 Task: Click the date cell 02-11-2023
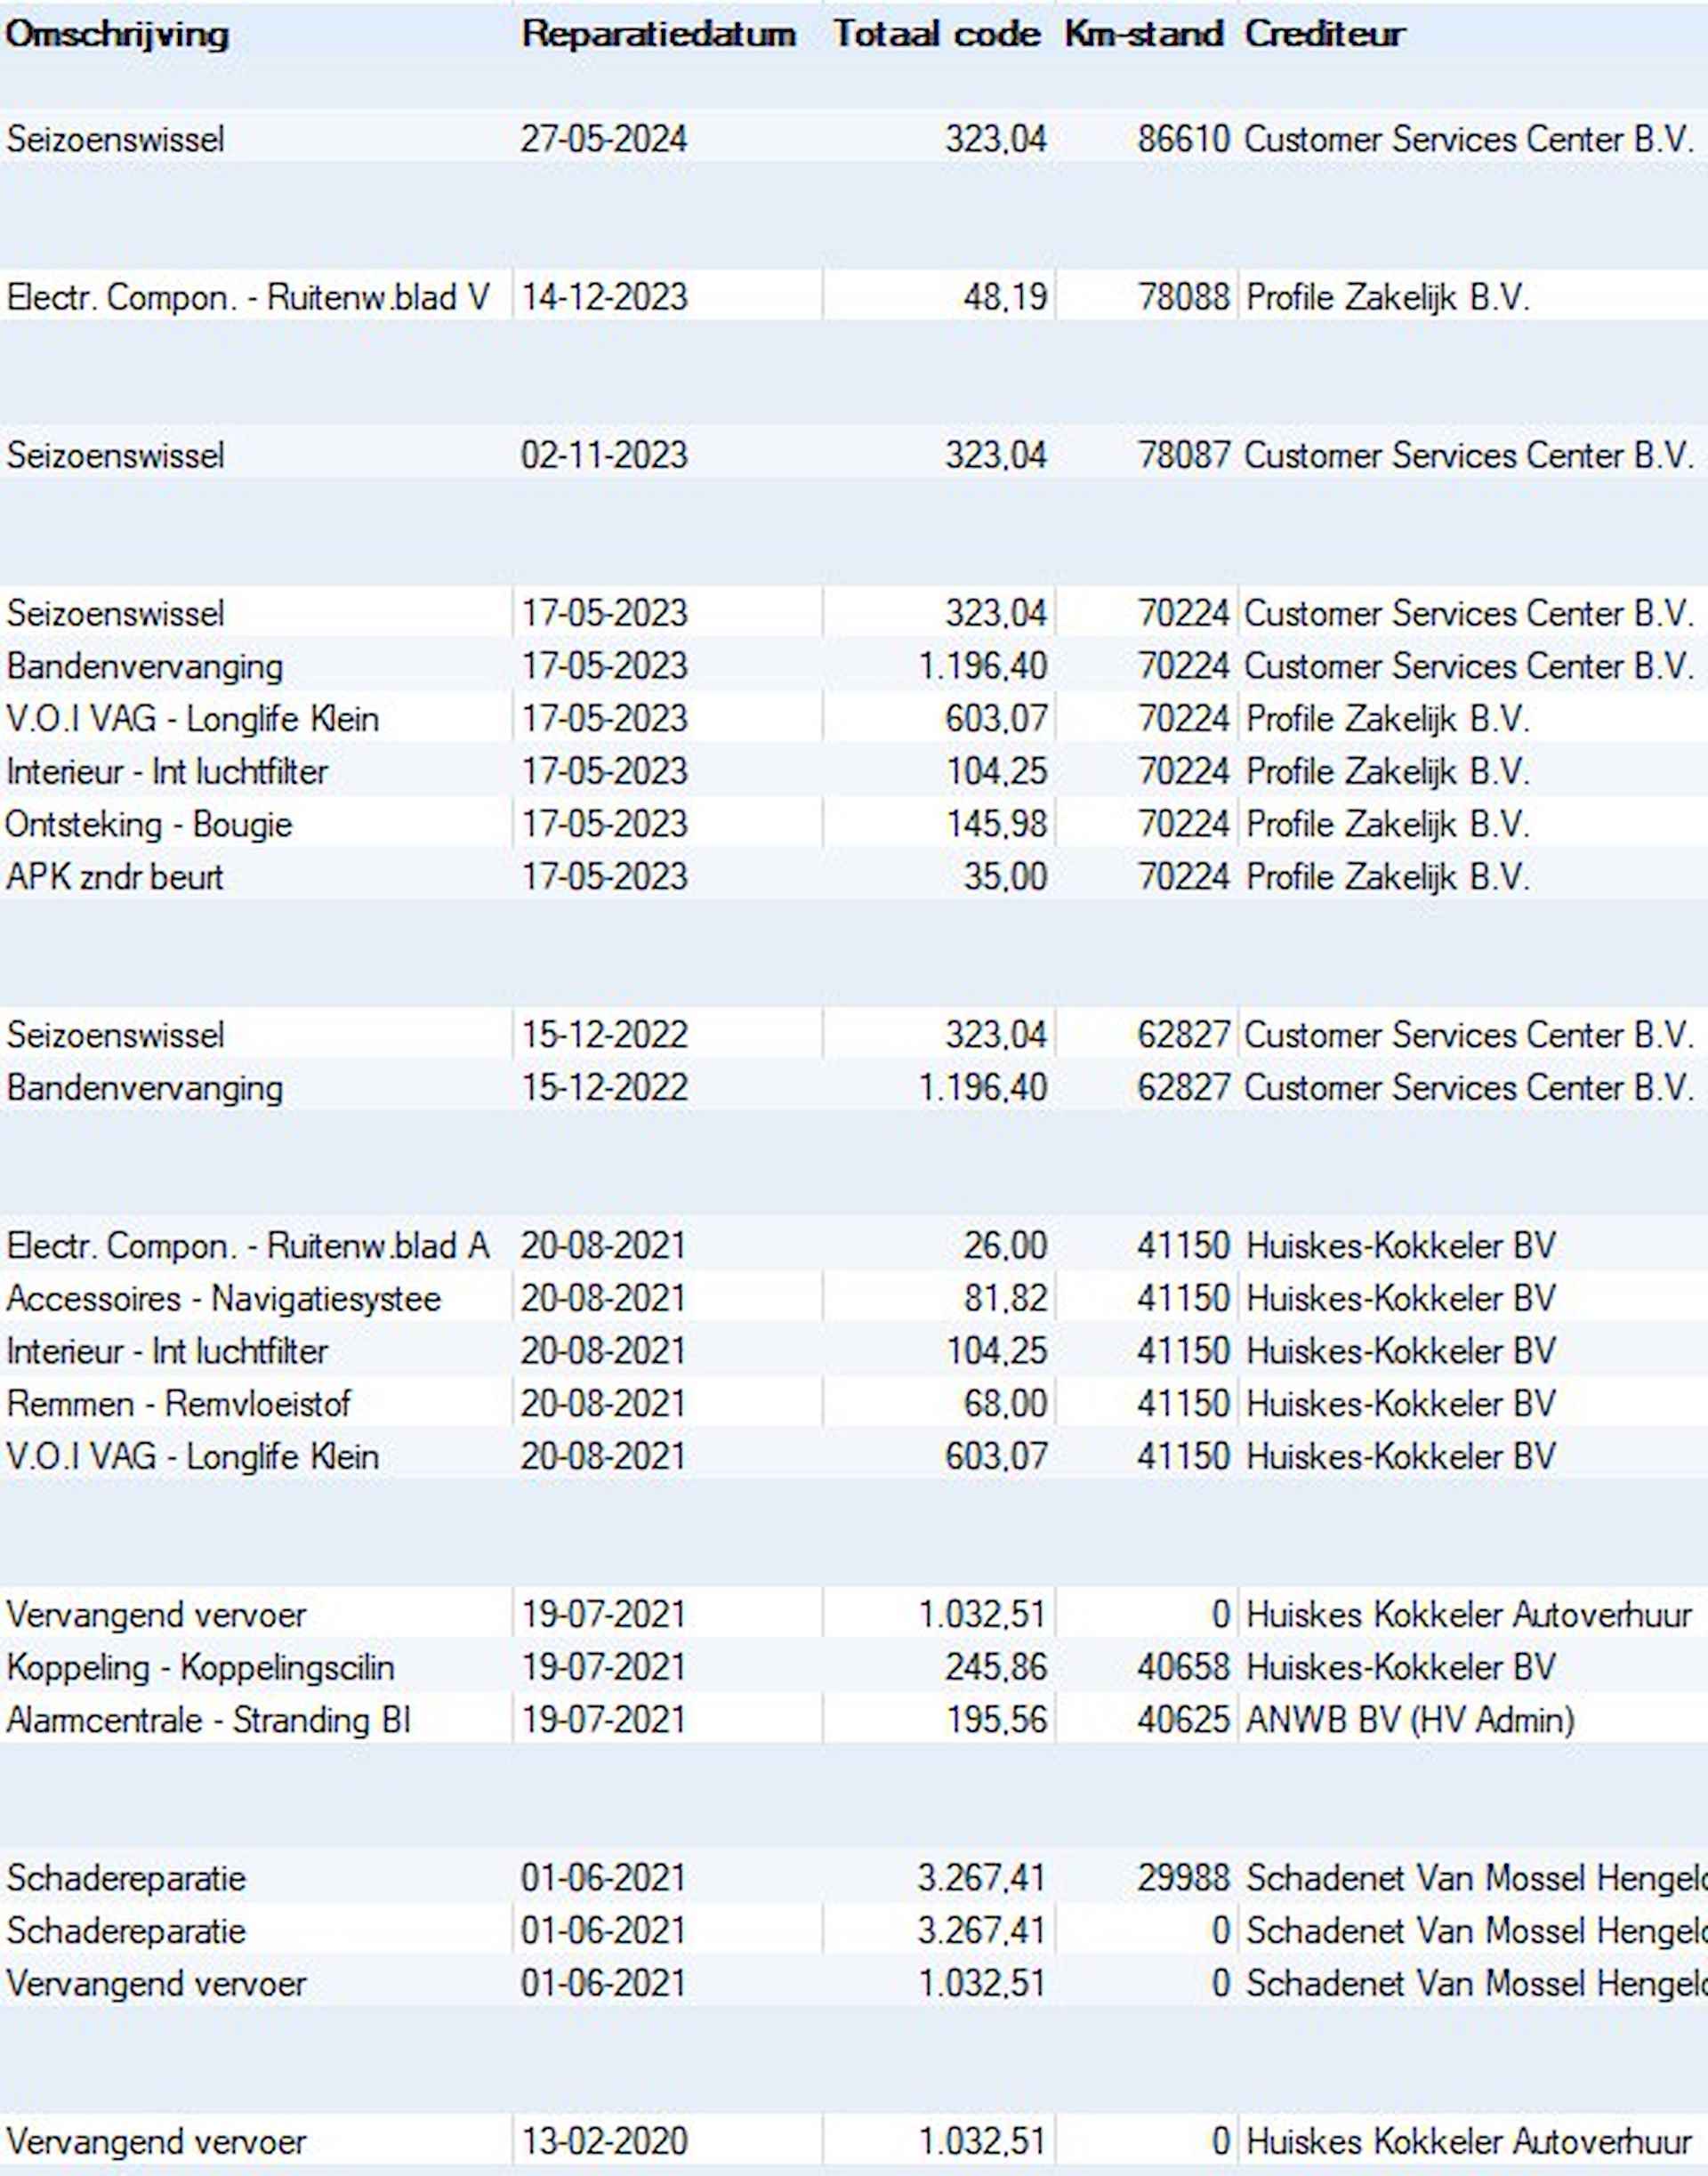coord(604,455)
